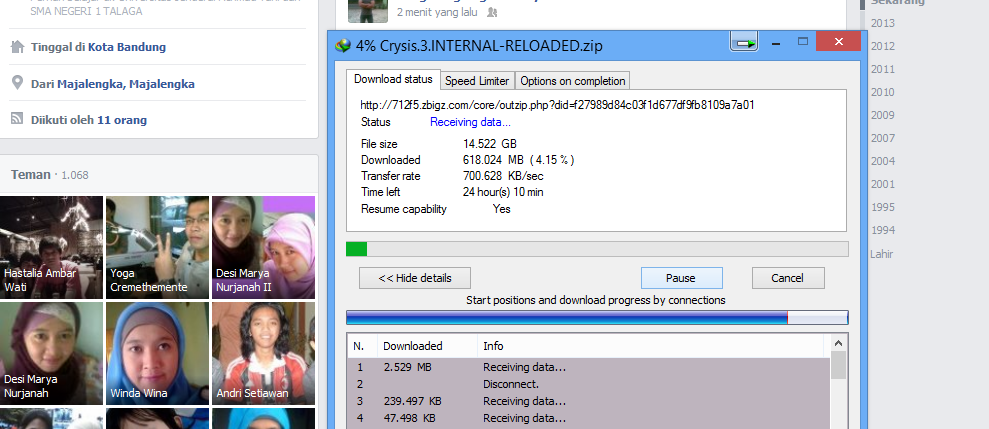Minimize the IDM download window
This screenshot has height=429, width=989.
(x=776, y=43)
